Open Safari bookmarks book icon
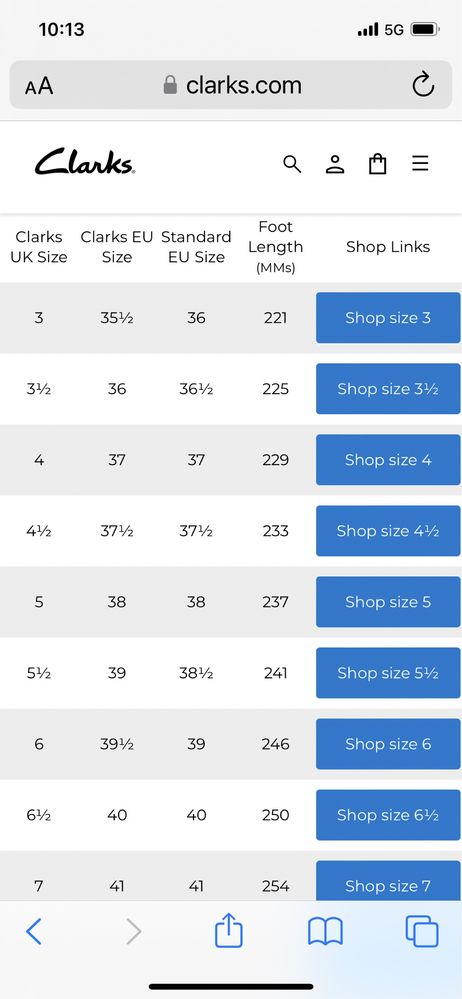The image size is (462, 999). (x=325, y=931)
